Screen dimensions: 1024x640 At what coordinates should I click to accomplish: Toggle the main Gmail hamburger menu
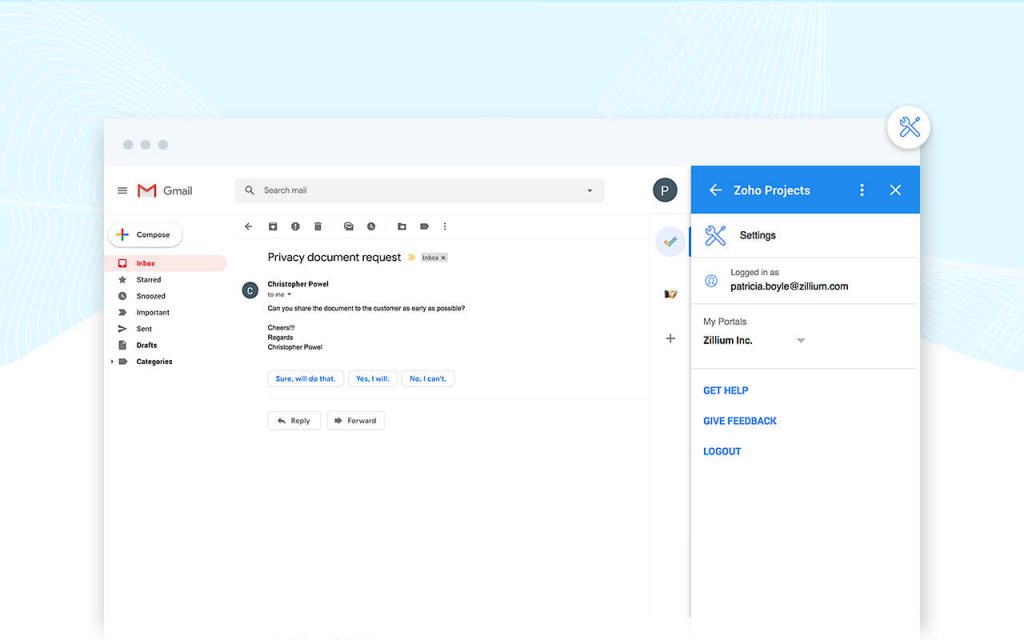pyautogui.click(x=122, y=190)
